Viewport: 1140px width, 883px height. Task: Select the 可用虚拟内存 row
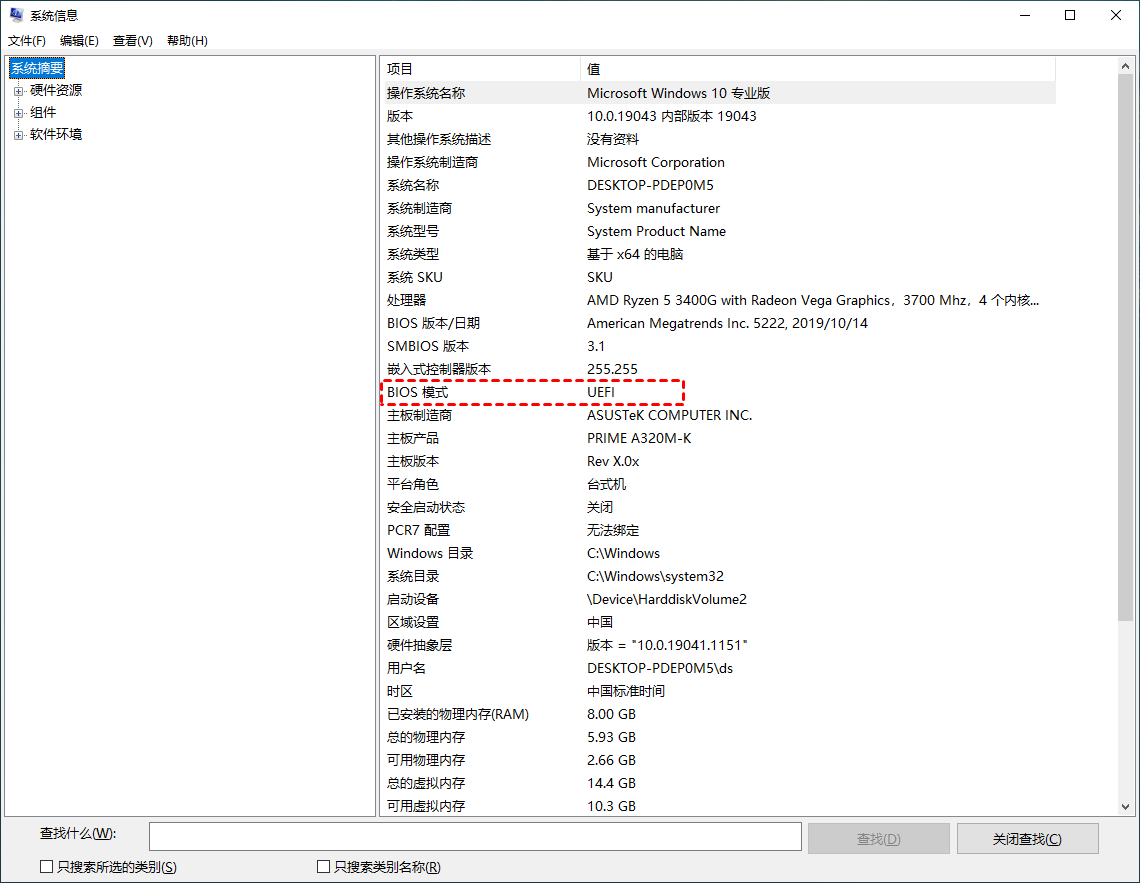coord(718,806)
